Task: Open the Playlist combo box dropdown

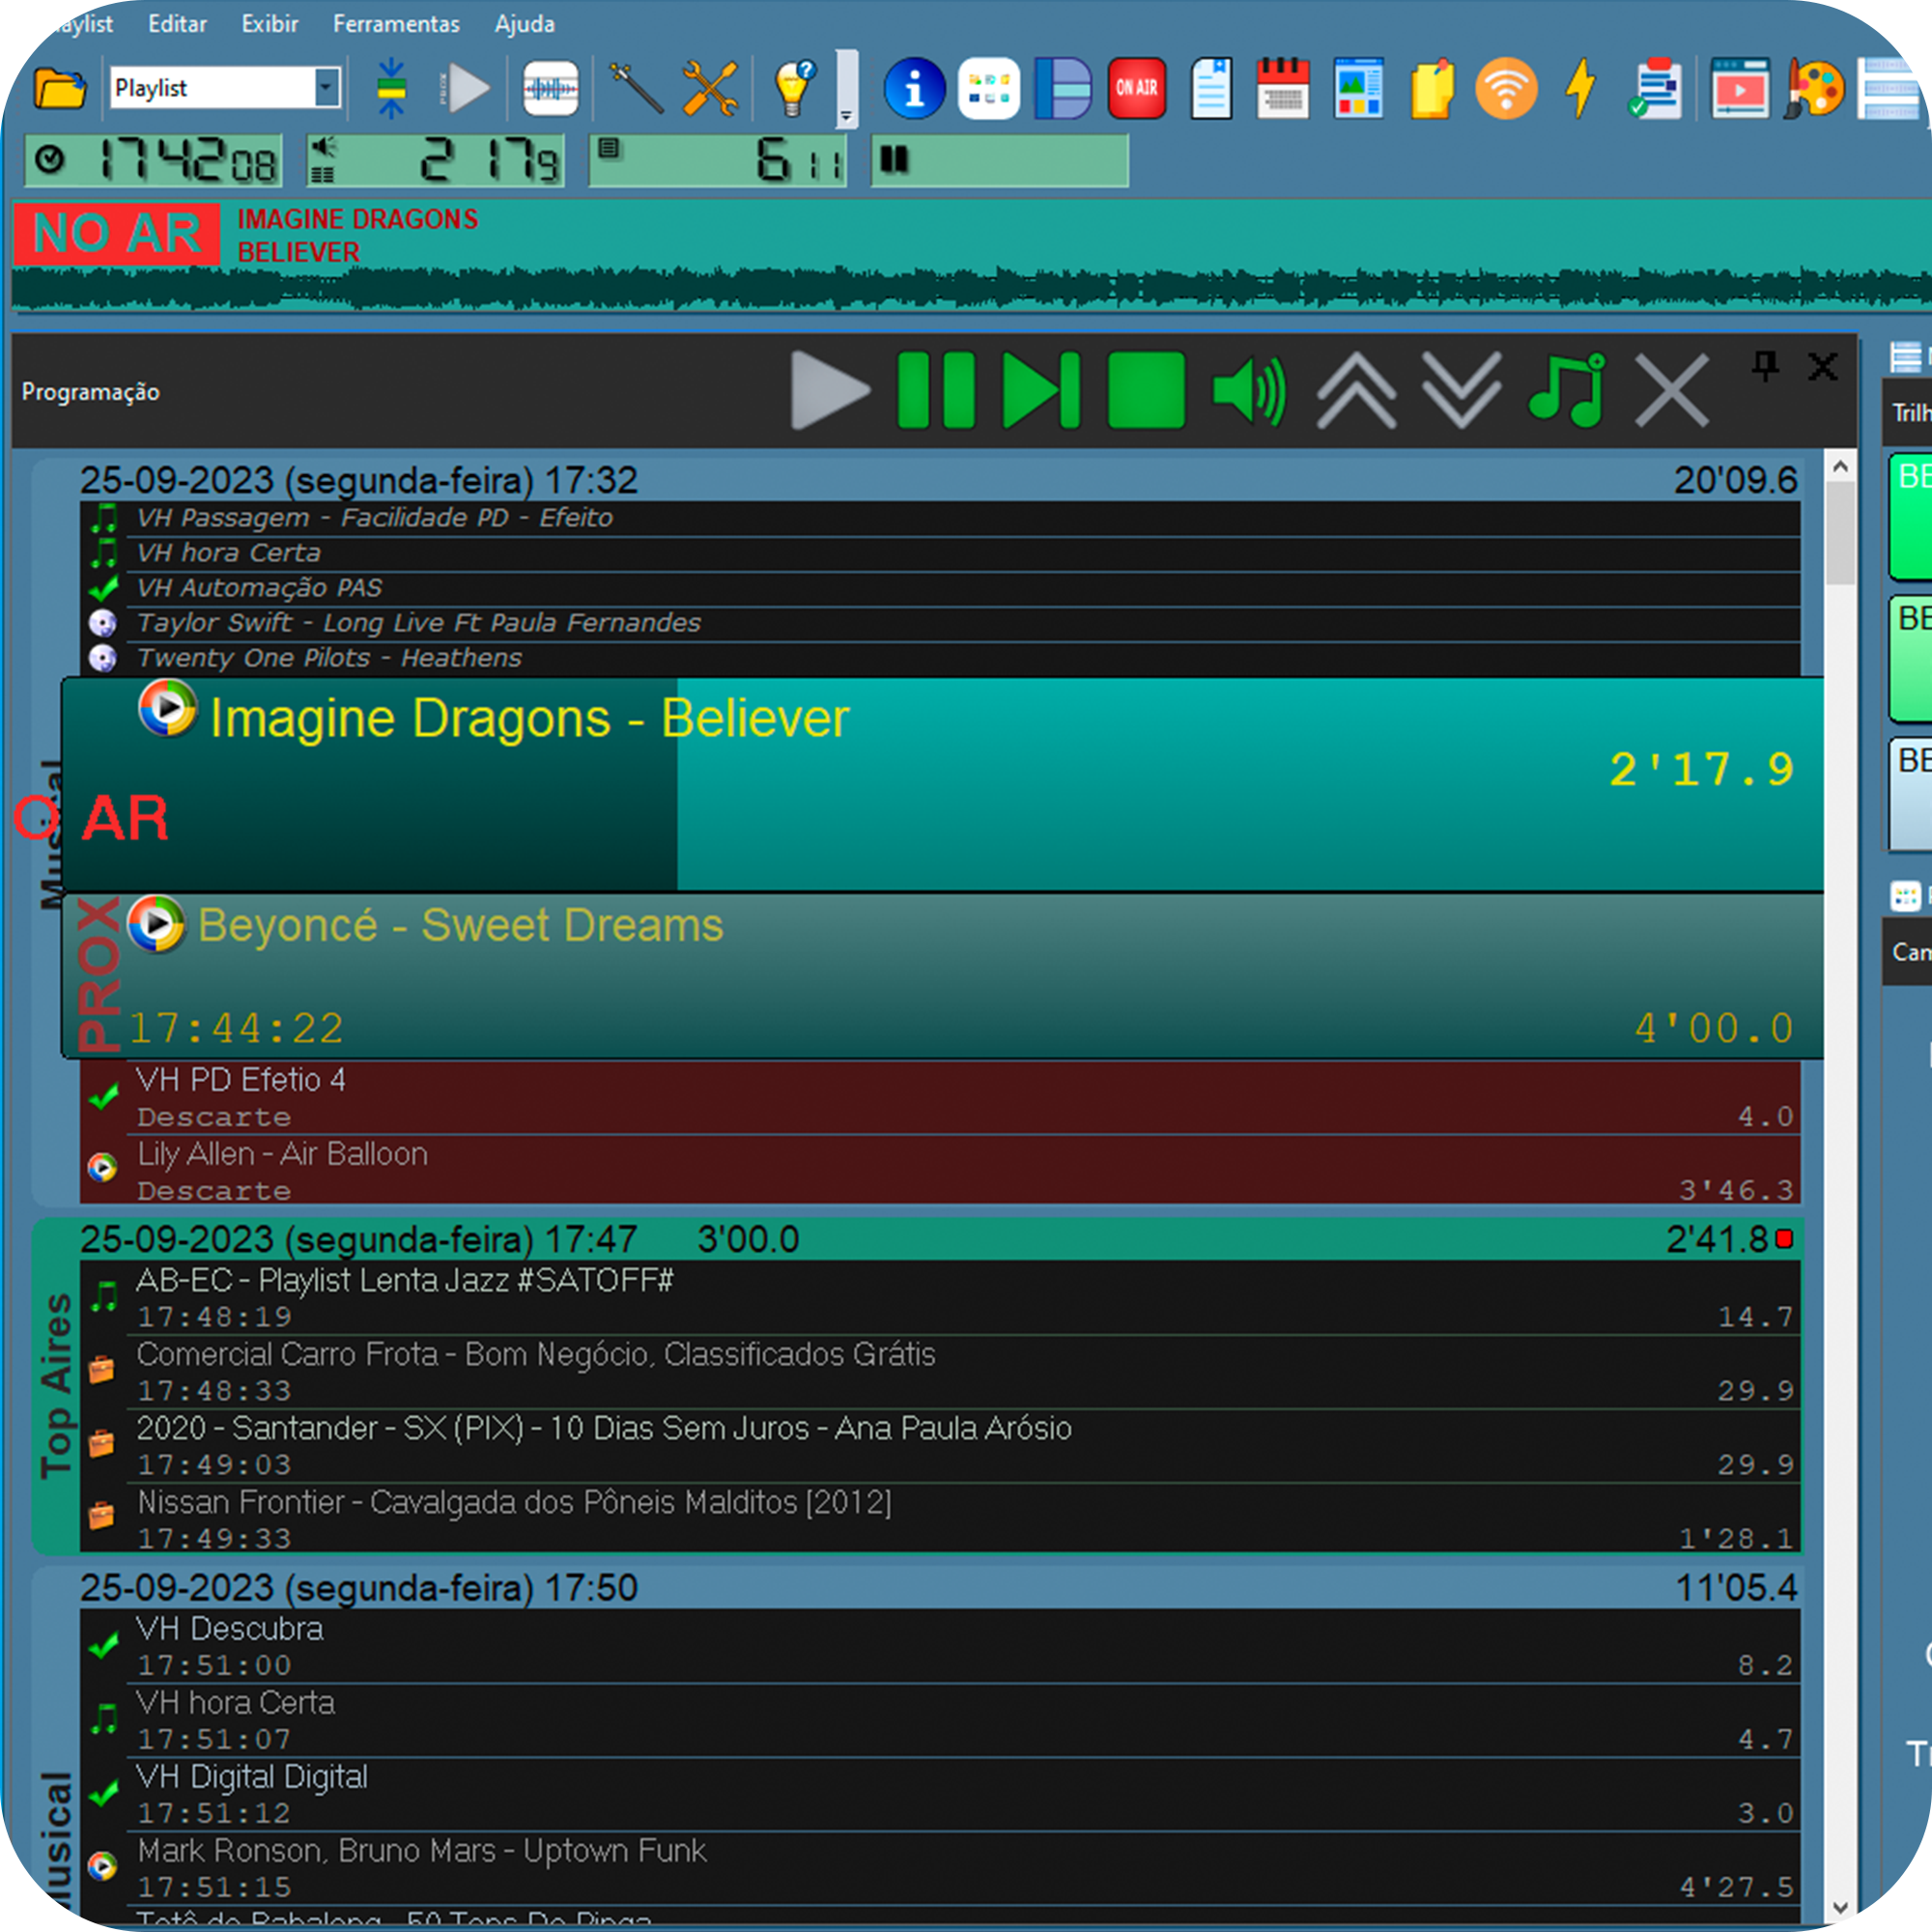Action: coord(326,88)
